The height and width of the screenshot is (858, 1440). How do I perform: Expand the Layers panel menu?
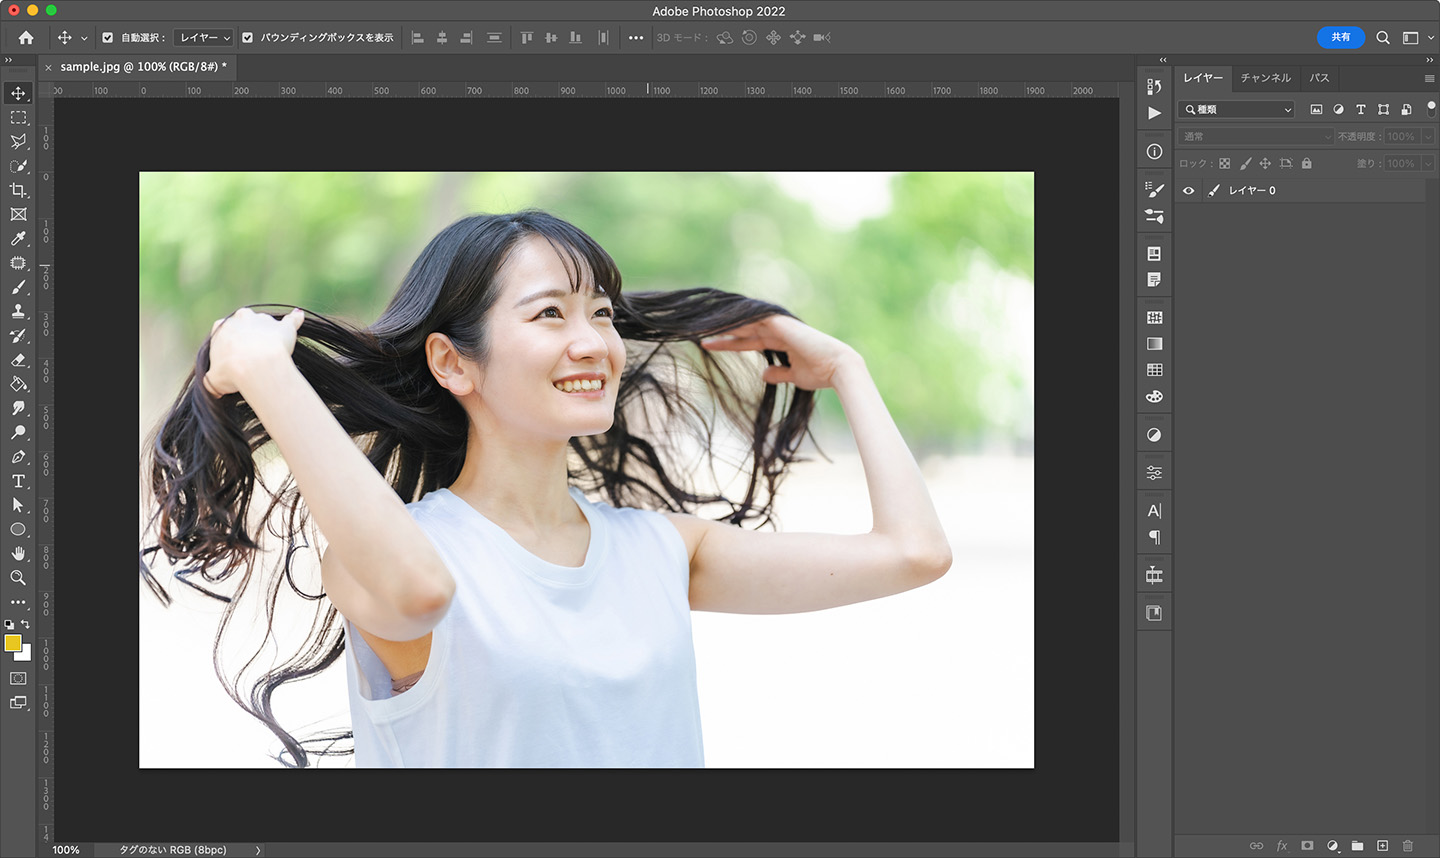click(x=1430, y=77)
